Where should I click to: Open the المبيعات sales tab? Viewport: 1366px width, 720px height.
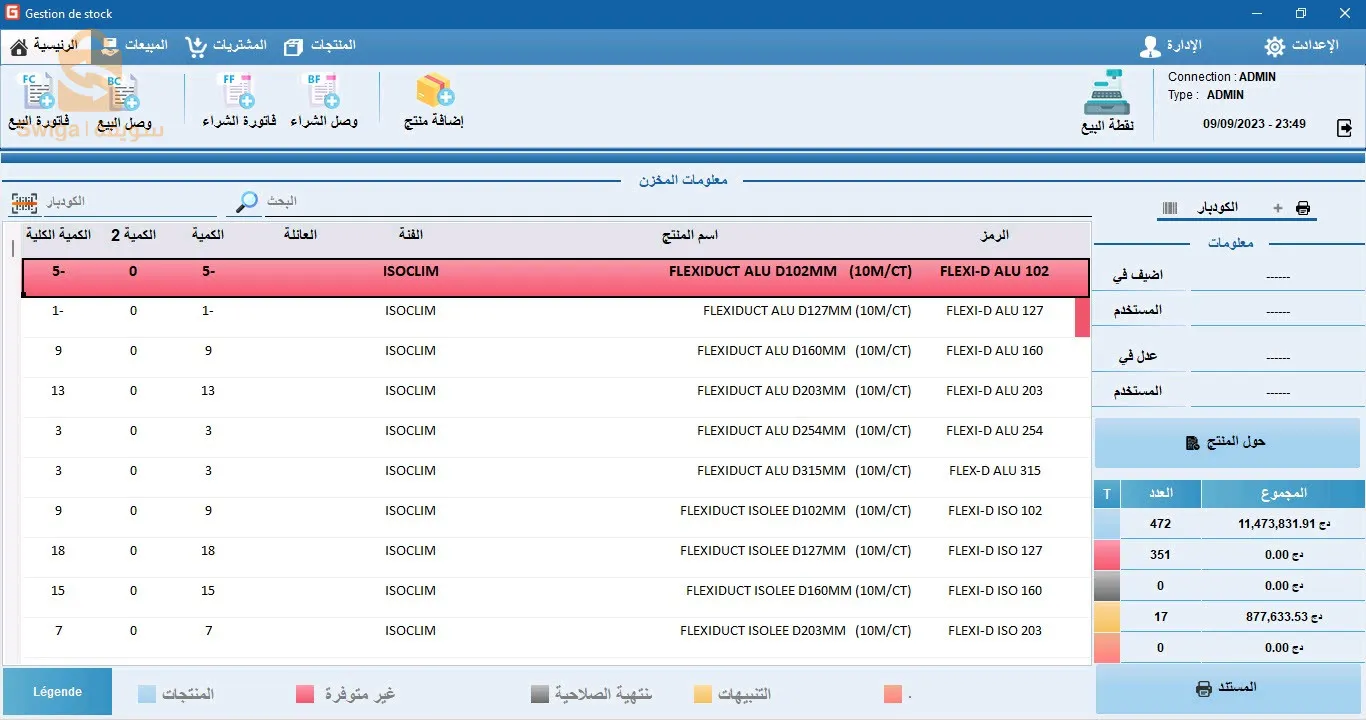[134, 46]
